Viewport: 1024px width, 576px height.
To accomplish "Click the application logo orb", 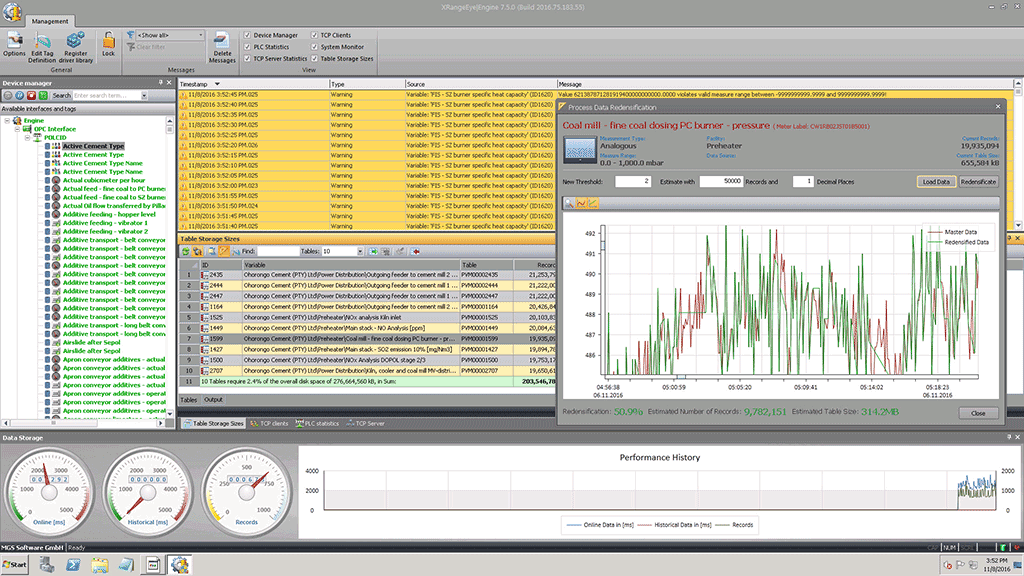I will [x=12, y=12].
